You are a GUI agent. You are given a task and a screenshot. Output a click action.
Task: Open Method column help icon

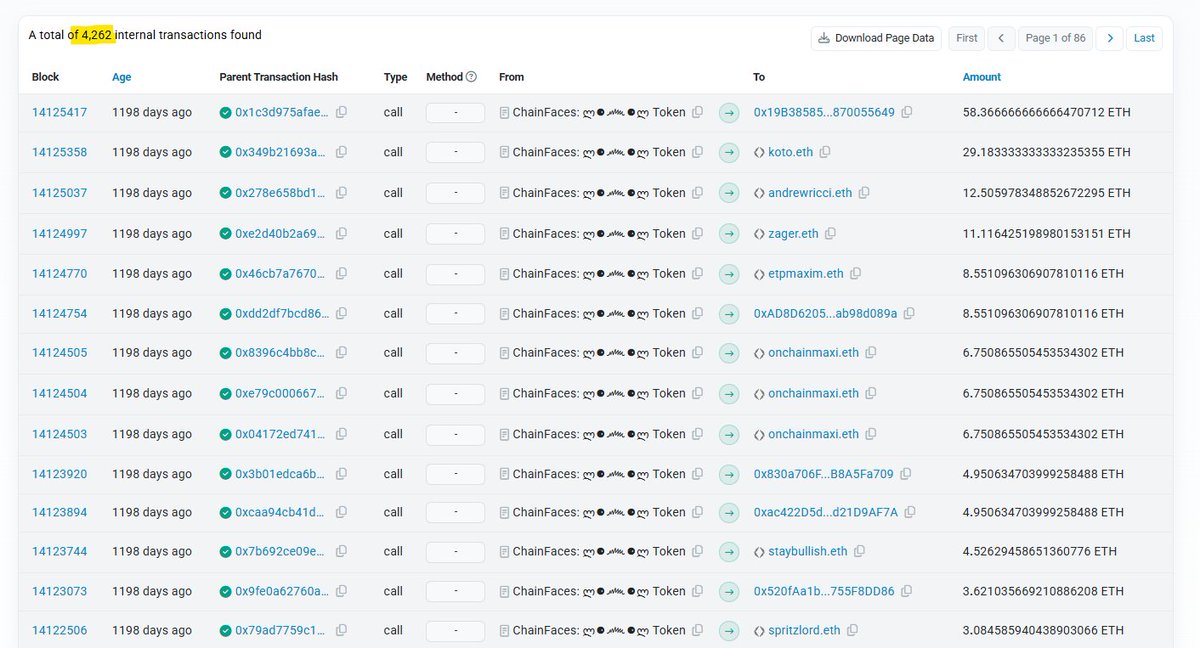472,77
